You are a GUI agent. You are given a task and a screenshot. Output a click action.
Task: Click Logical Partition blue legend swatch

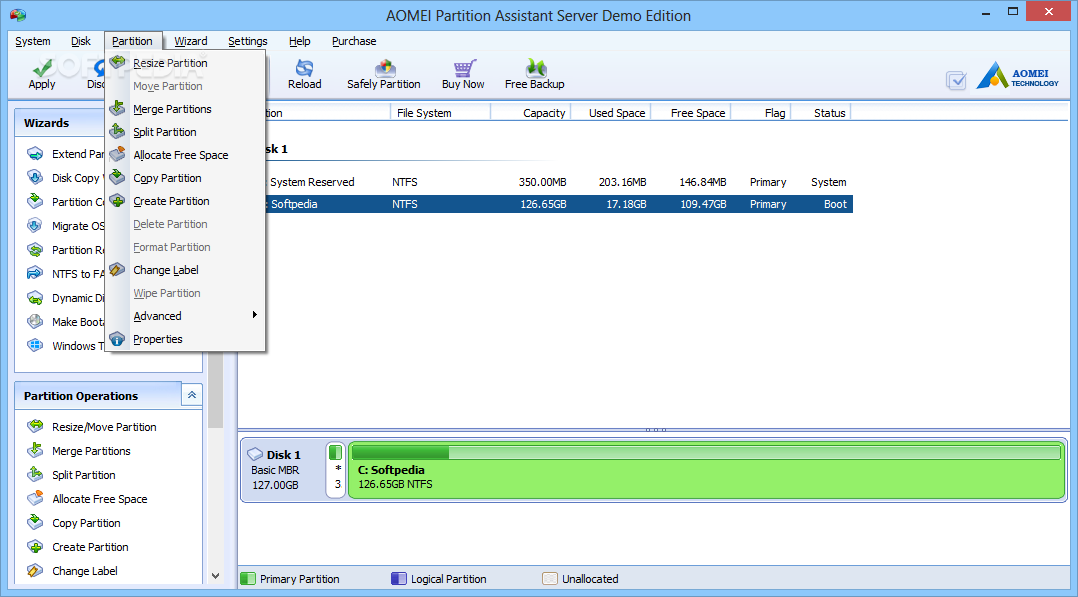[399, 578]
